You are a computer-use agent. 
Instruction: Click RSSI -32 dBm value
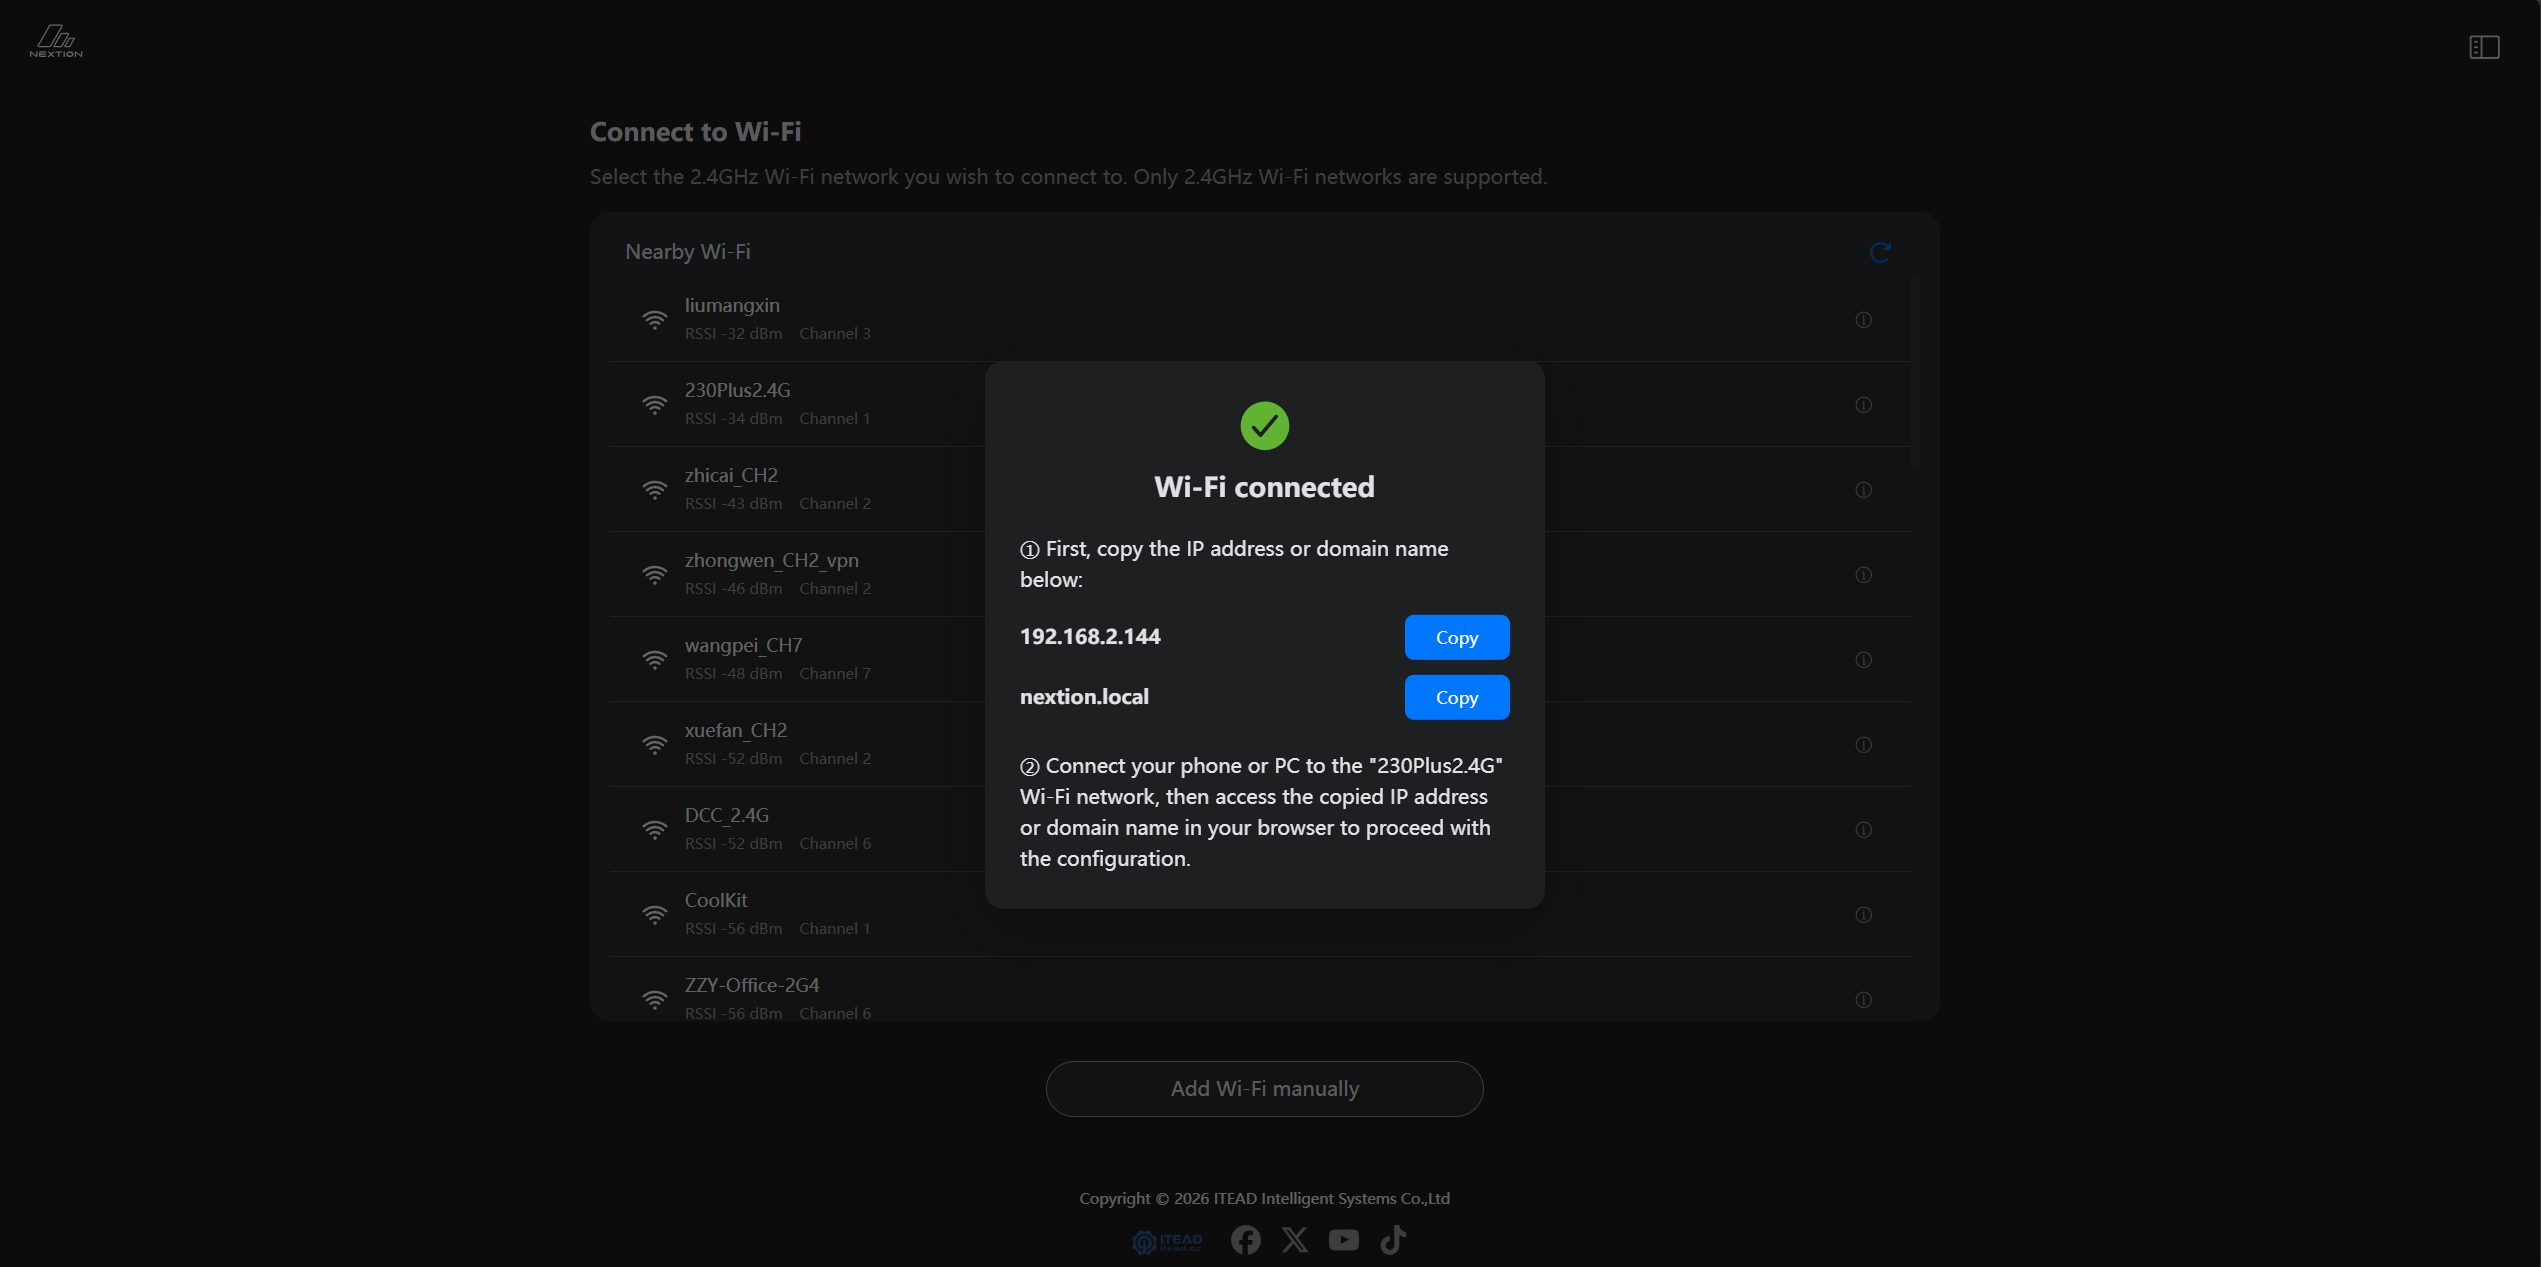734,334
